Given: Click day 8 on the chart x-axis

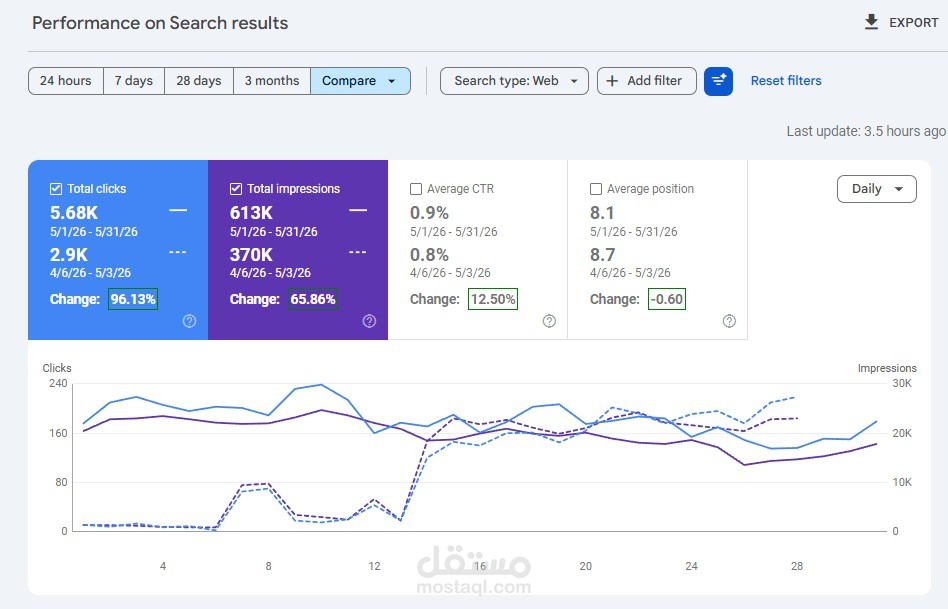Looking at the screenshot, I should click(x=268, y=567).
